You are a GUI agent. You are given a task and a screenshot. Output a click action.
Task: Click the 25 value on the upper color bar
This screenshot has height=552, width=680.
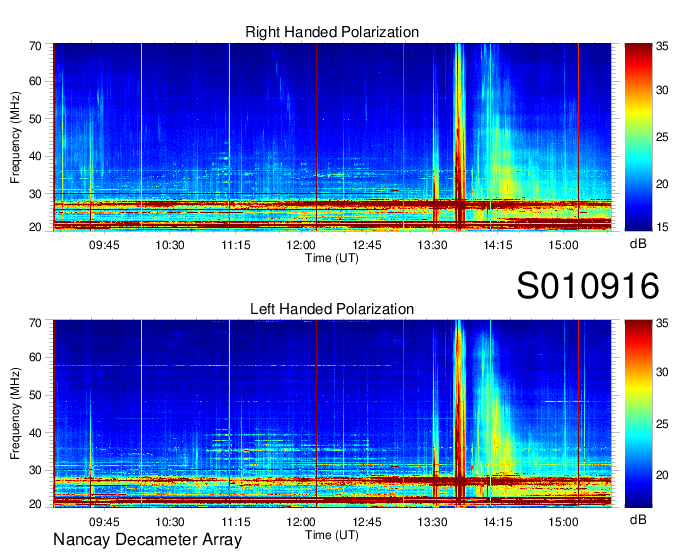coord(662,137)
